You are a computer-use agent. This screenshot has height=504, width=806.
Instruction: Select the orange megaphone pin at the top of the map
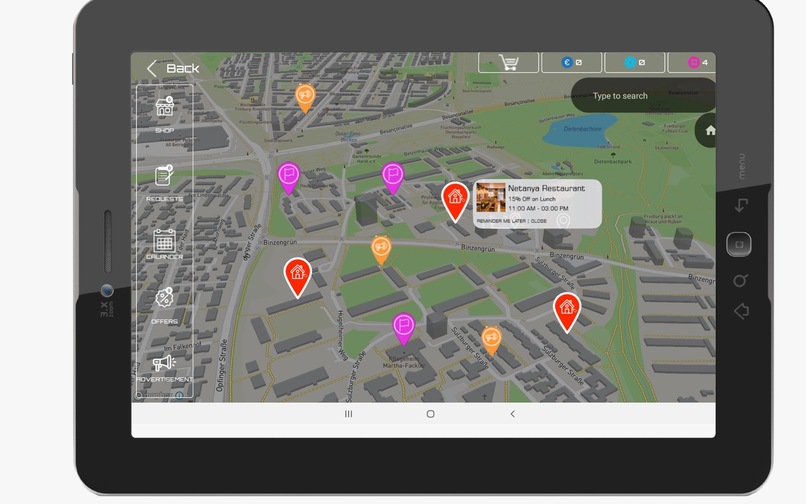[x=305, y=98]
